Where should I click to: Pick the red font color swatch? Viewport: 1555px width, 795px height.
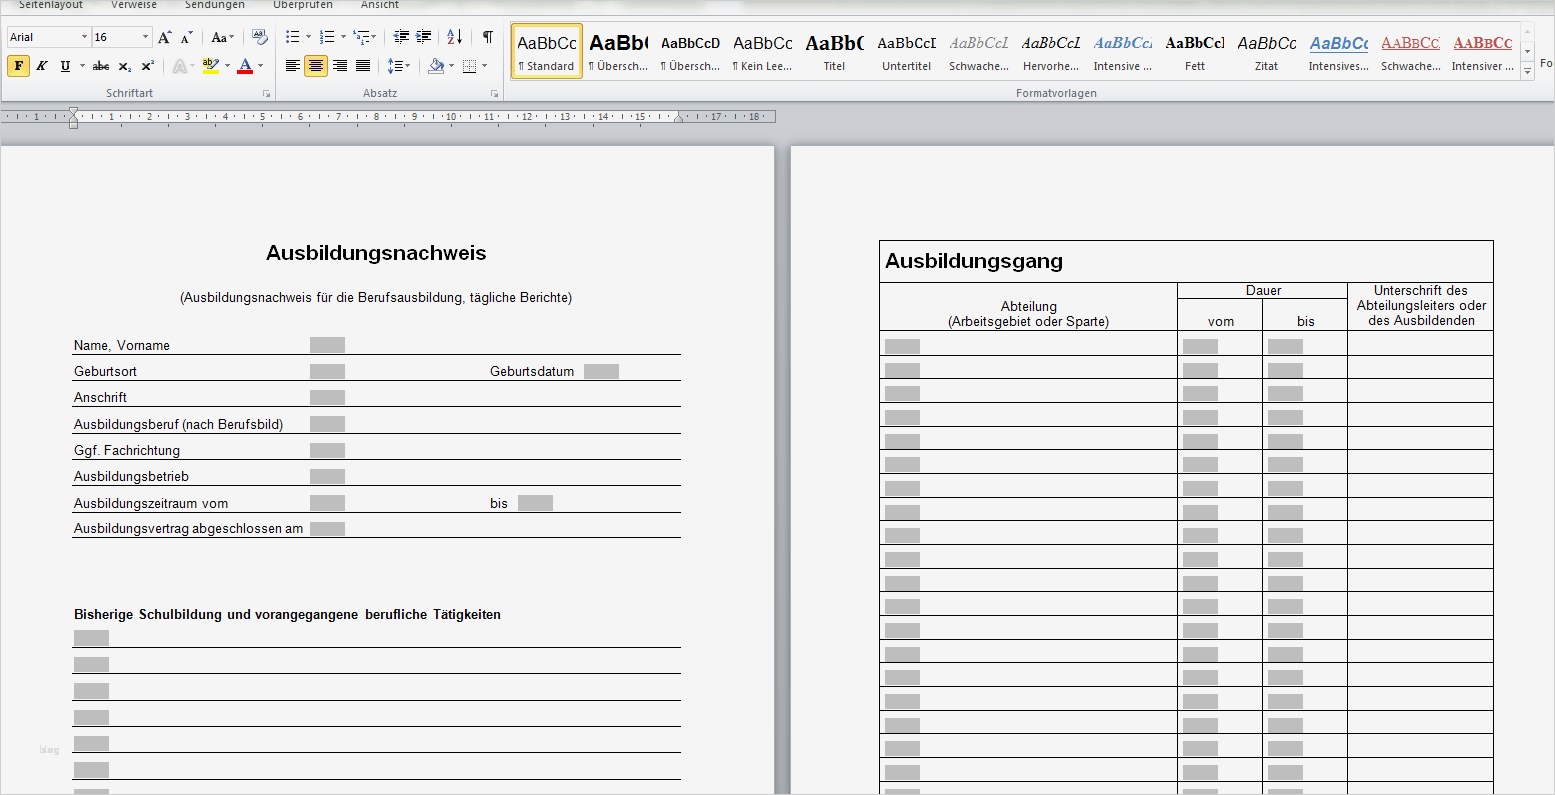tap(245, 65)
